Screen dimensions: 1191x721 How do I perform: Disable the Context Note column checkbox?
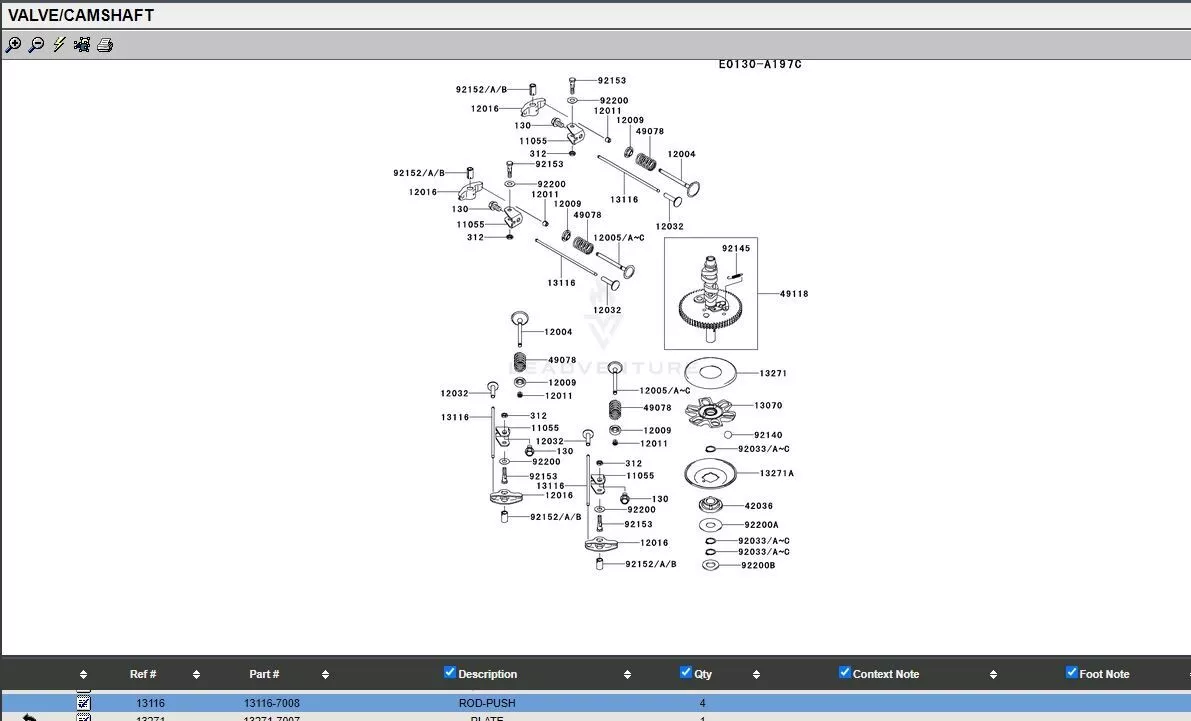tap(845, 673)
